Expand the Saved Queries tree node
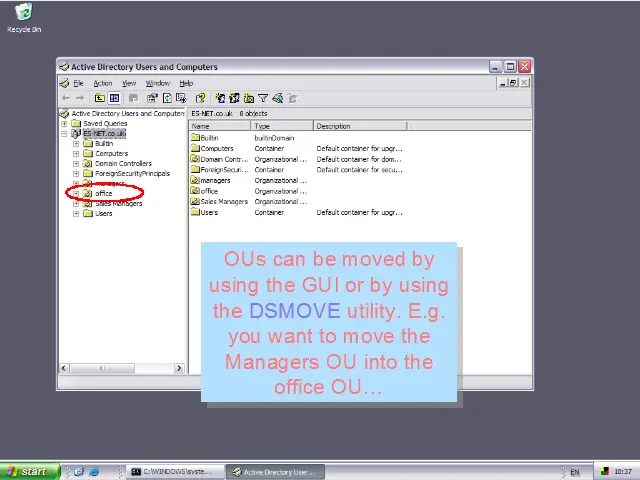Screen dimensions: 640x480 [65, 124]
